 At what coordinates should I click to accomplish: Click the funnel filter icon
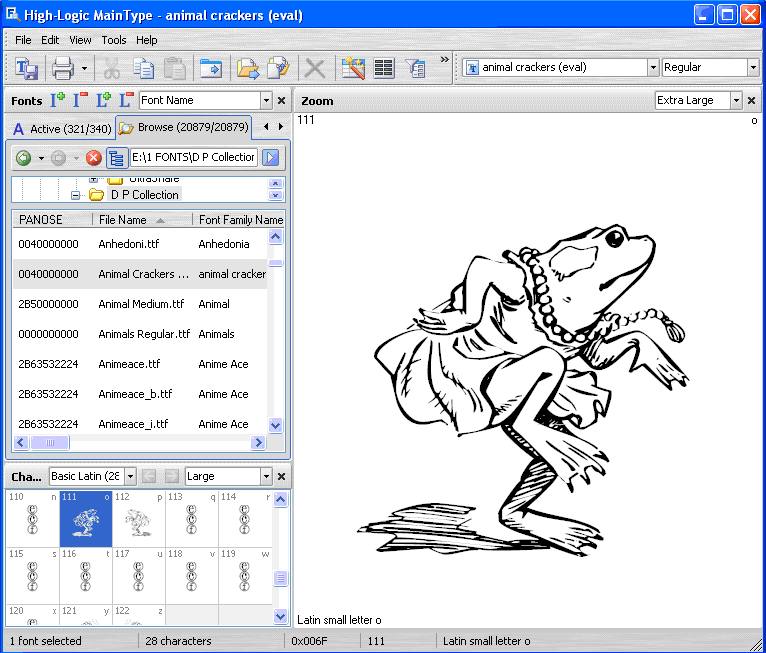(415, 68)
